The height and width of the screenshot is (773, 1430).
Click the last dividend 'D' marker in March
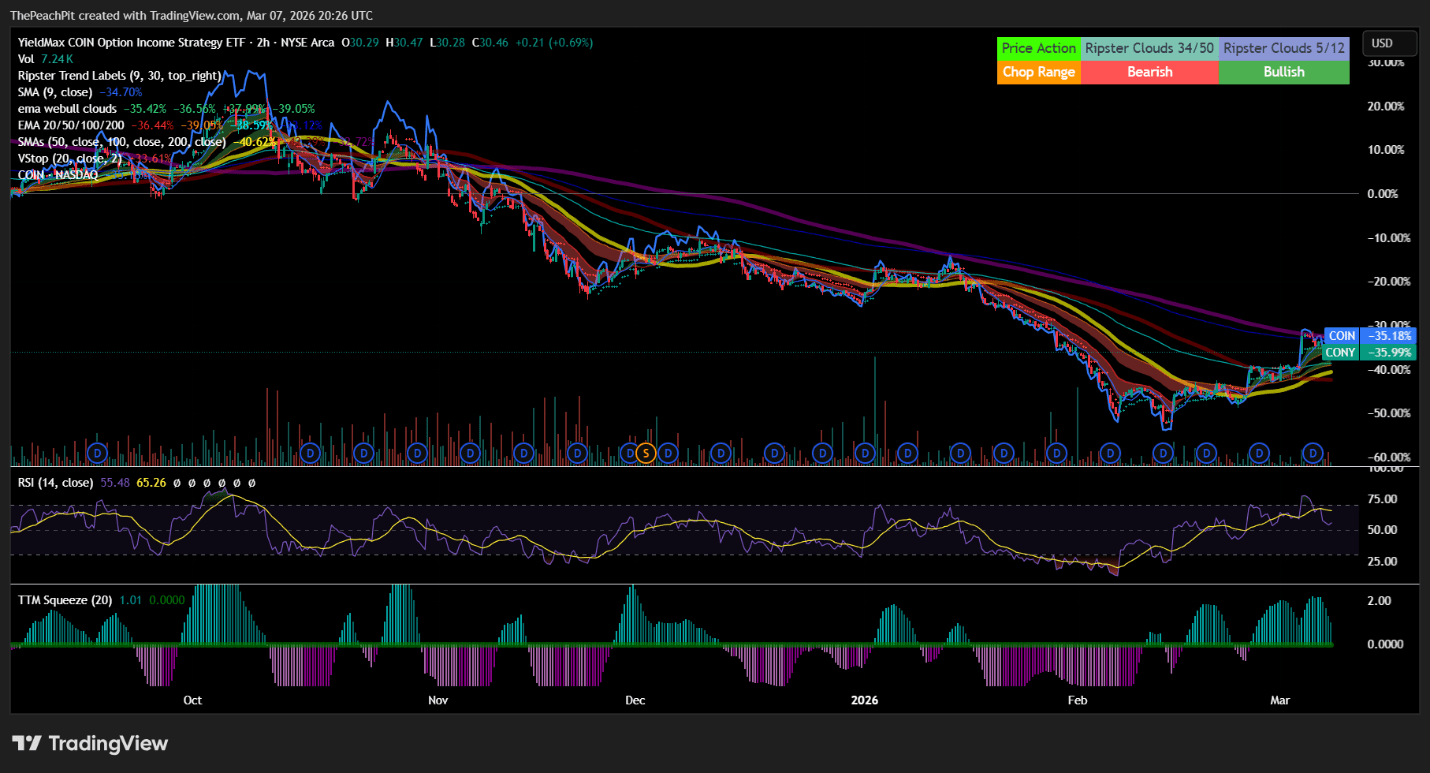point(1312,453)
